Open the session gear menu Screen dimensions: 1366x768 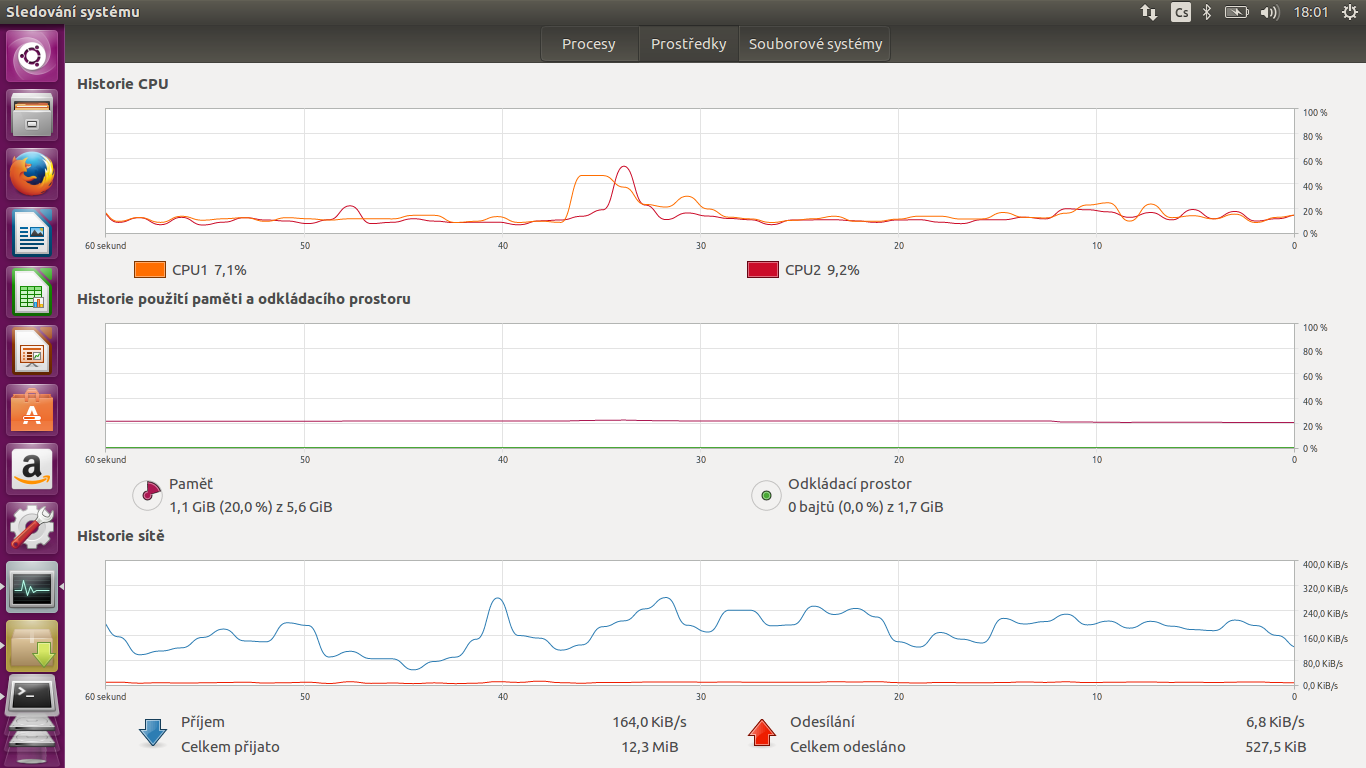pos(1349,12)
